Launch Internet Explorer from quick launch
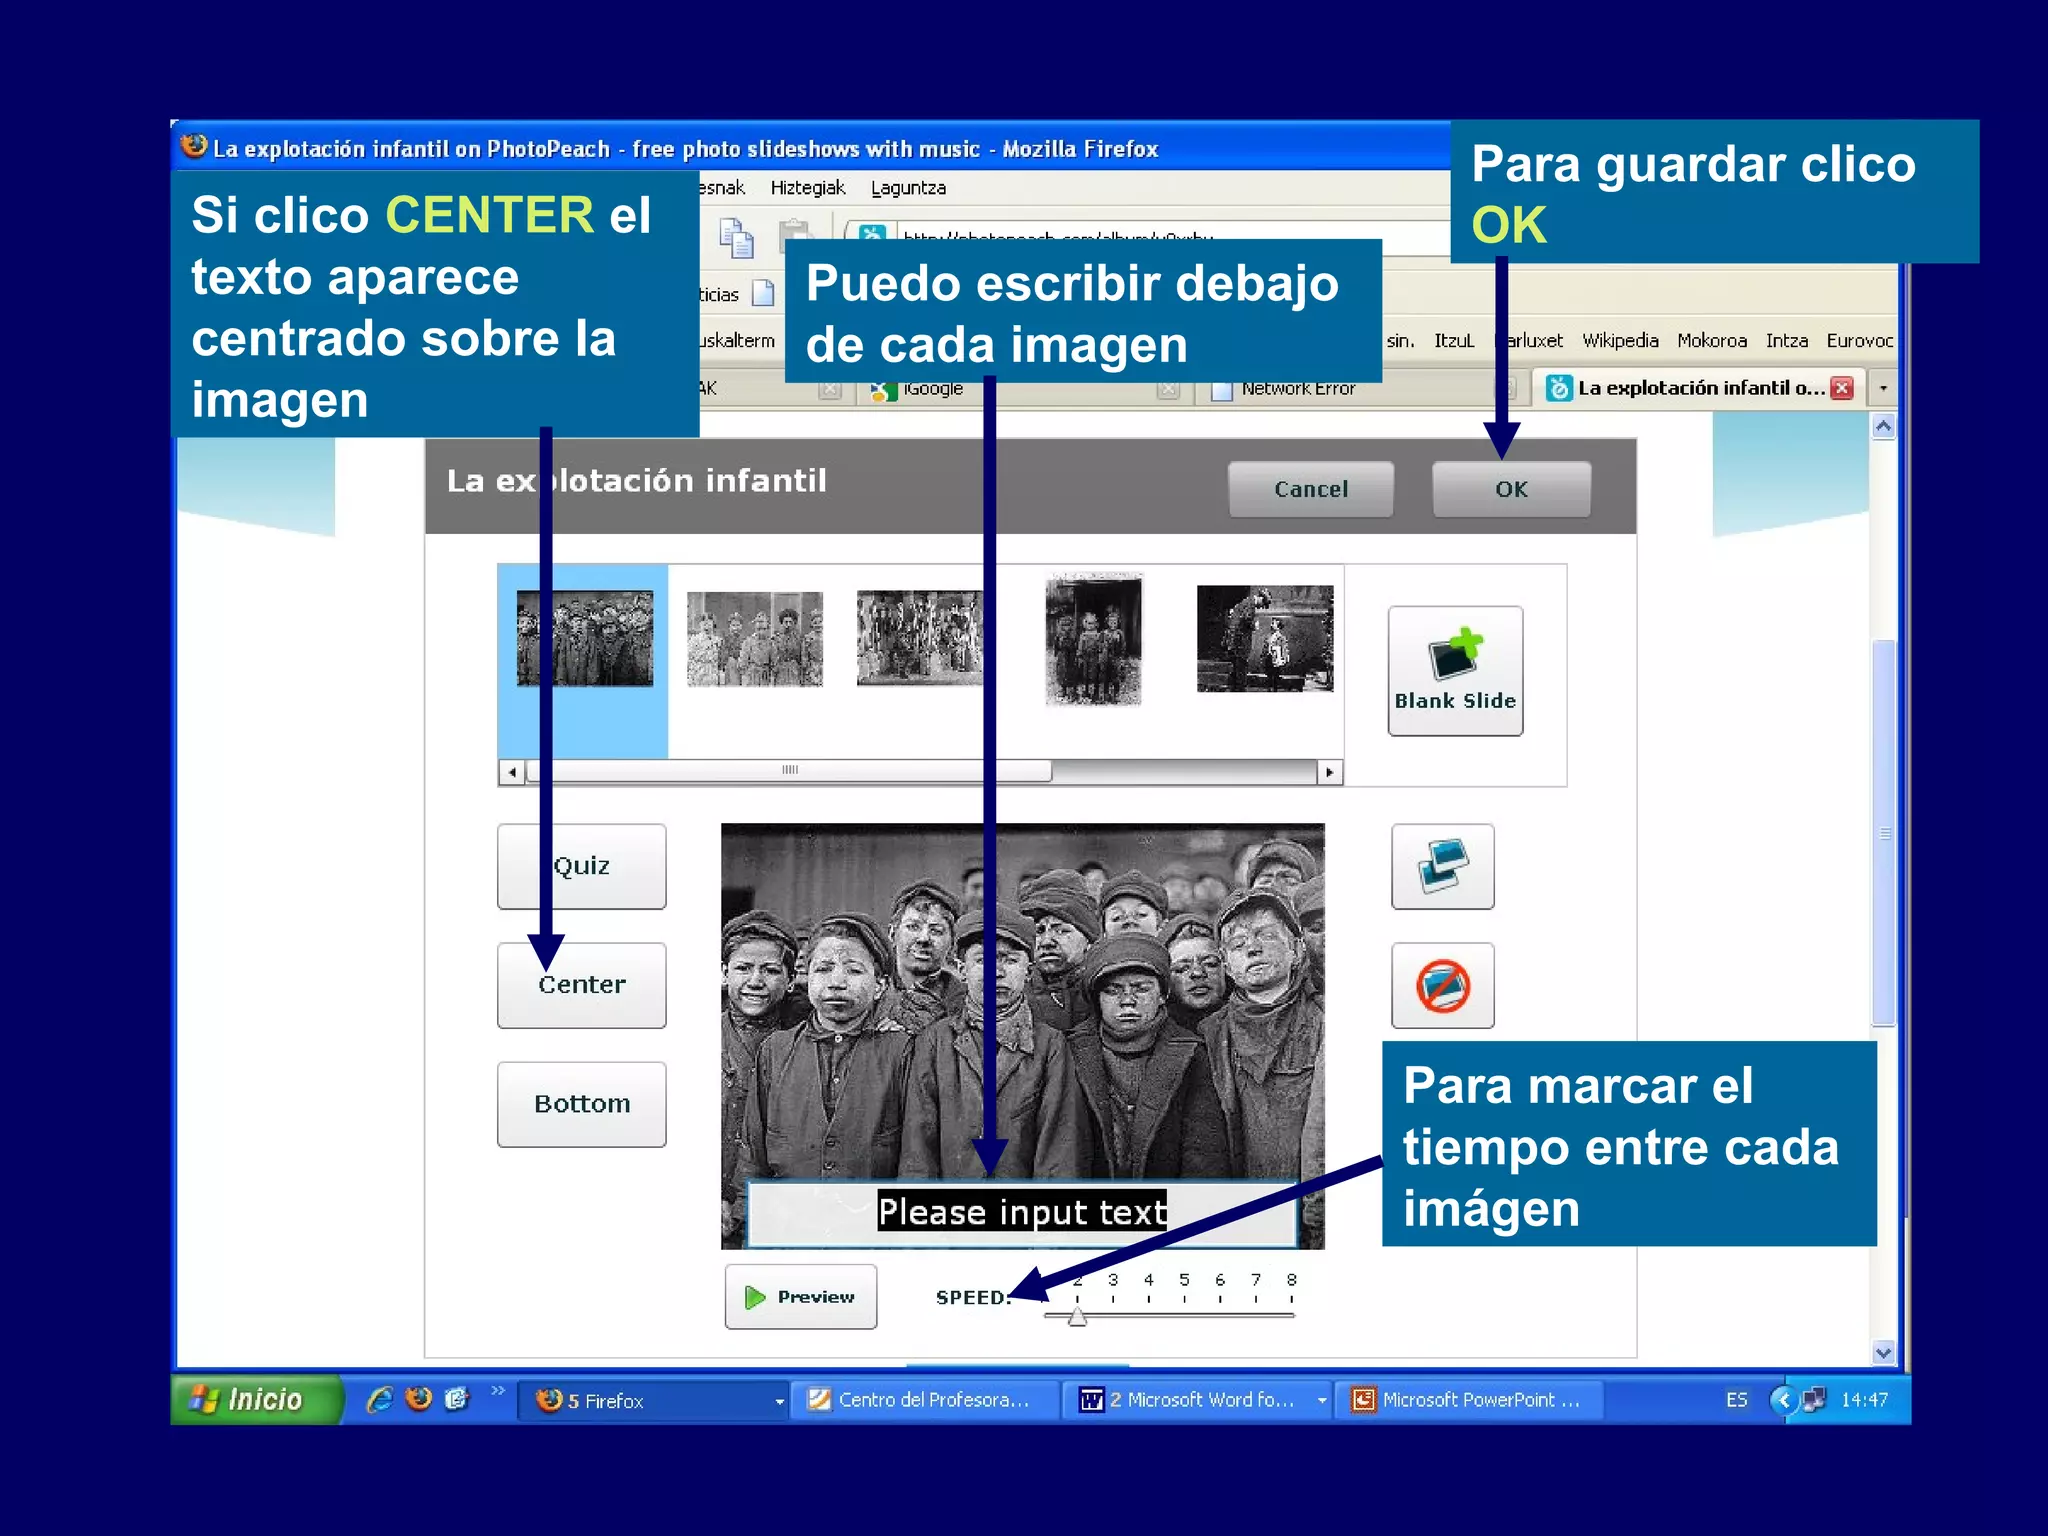 380,1400
